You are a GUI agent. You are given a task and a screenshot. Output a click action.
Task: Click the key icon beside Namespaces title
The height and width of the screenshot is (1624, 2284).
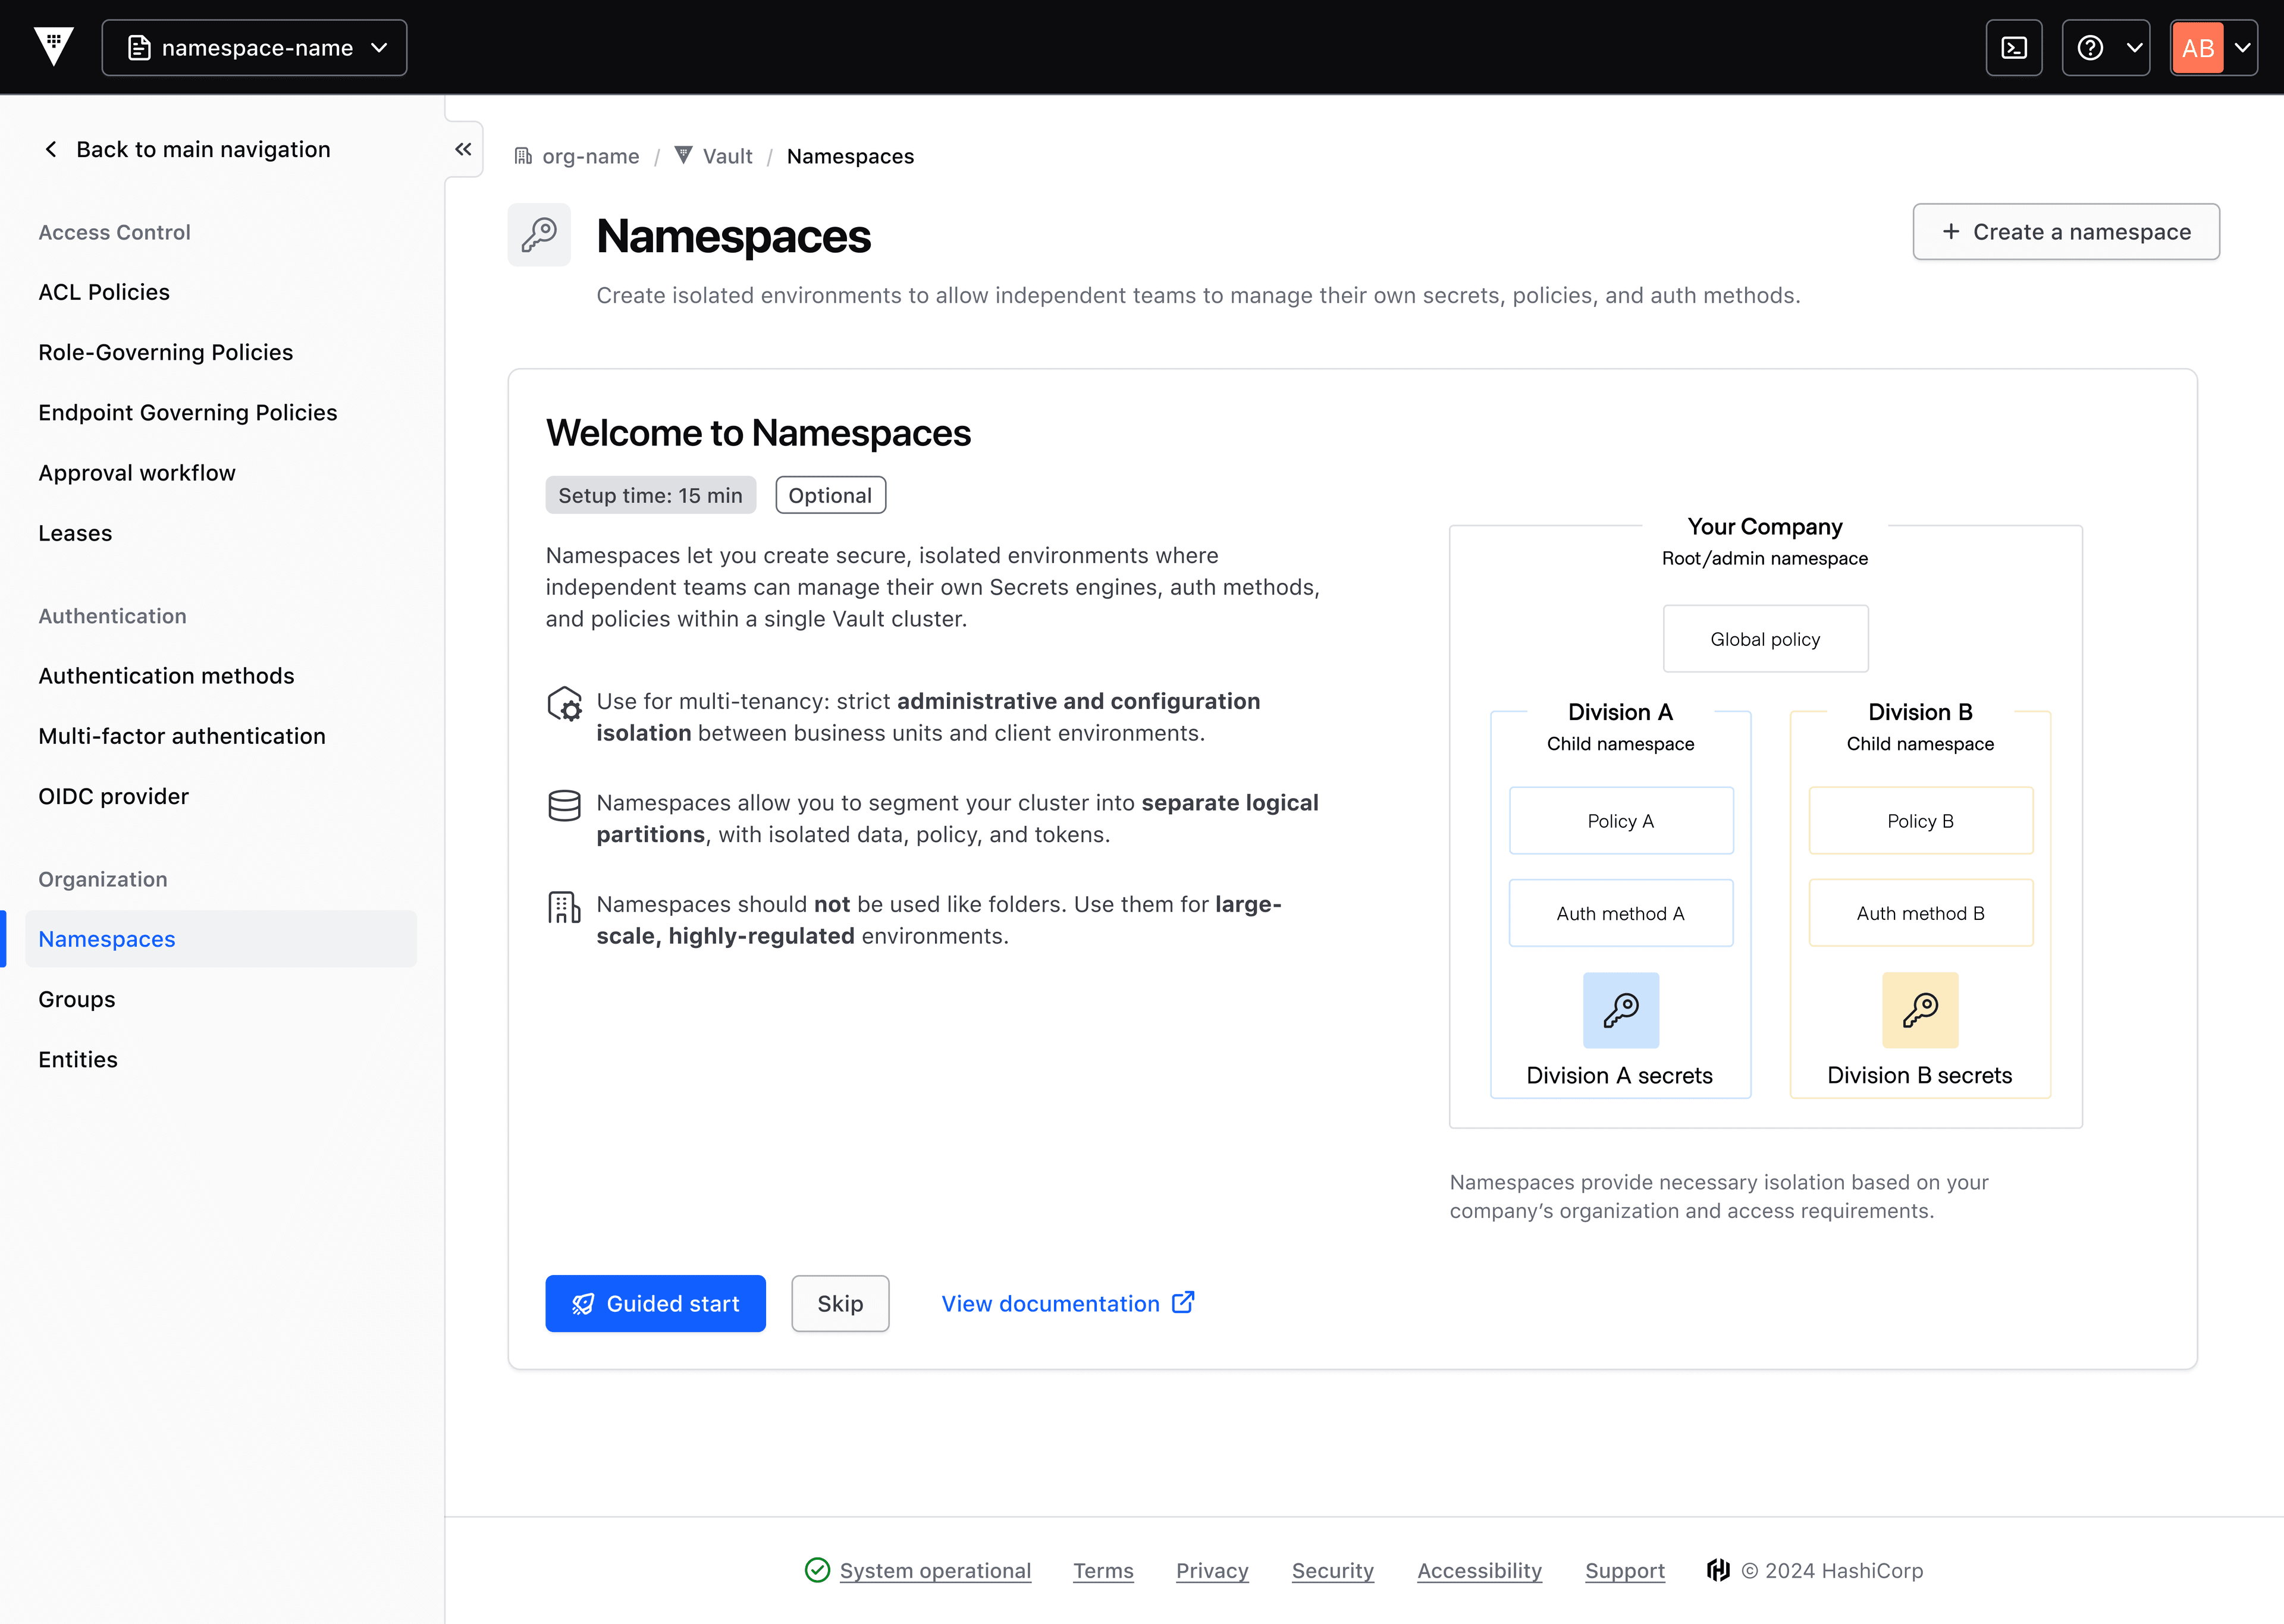[539, 235]
